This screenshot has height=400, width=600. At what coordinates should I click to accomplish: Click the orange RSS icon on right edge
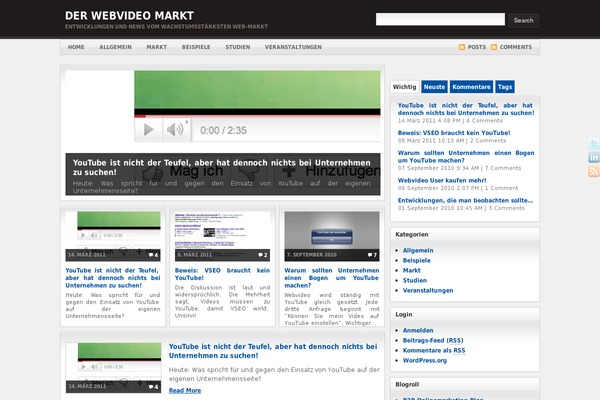594,171
